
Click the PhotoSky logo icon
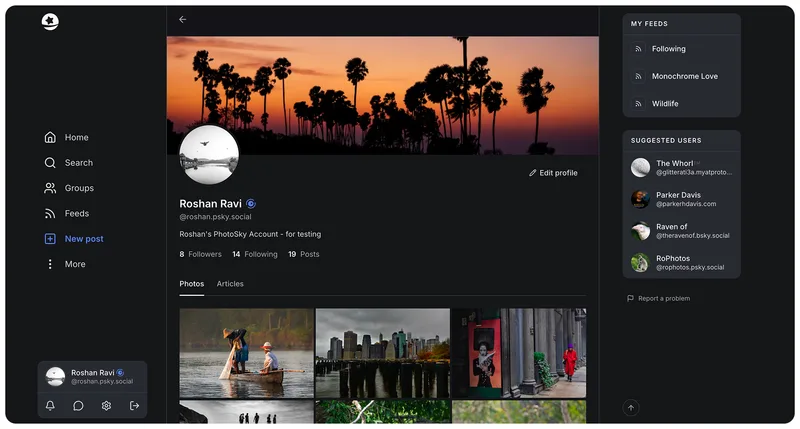(50, 21)
